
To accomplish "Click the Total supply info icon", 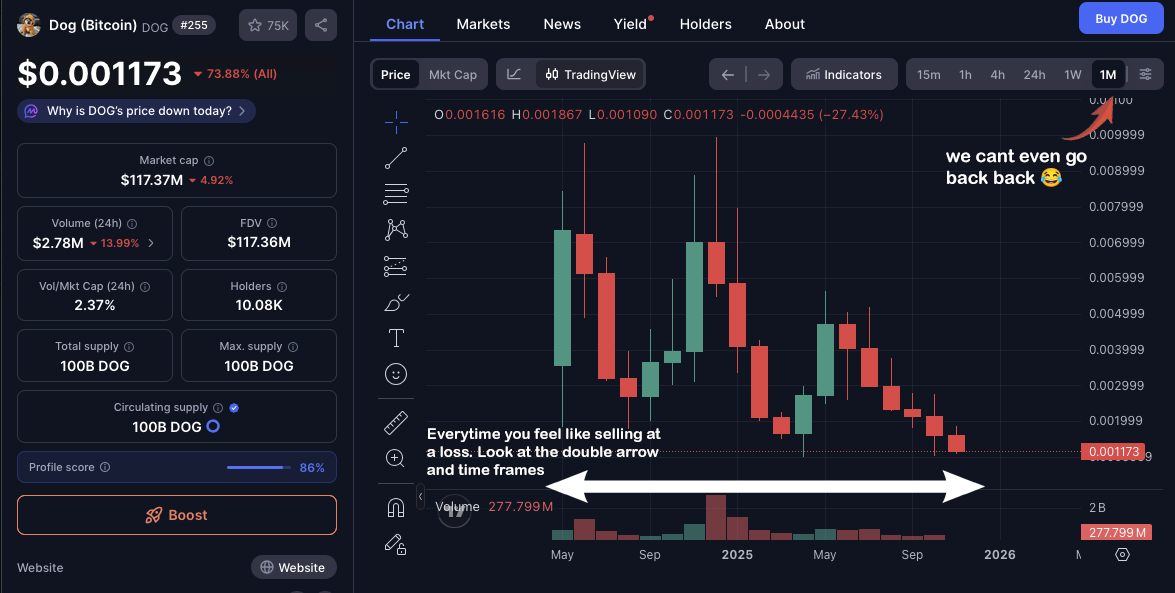I will coord(129,346).
